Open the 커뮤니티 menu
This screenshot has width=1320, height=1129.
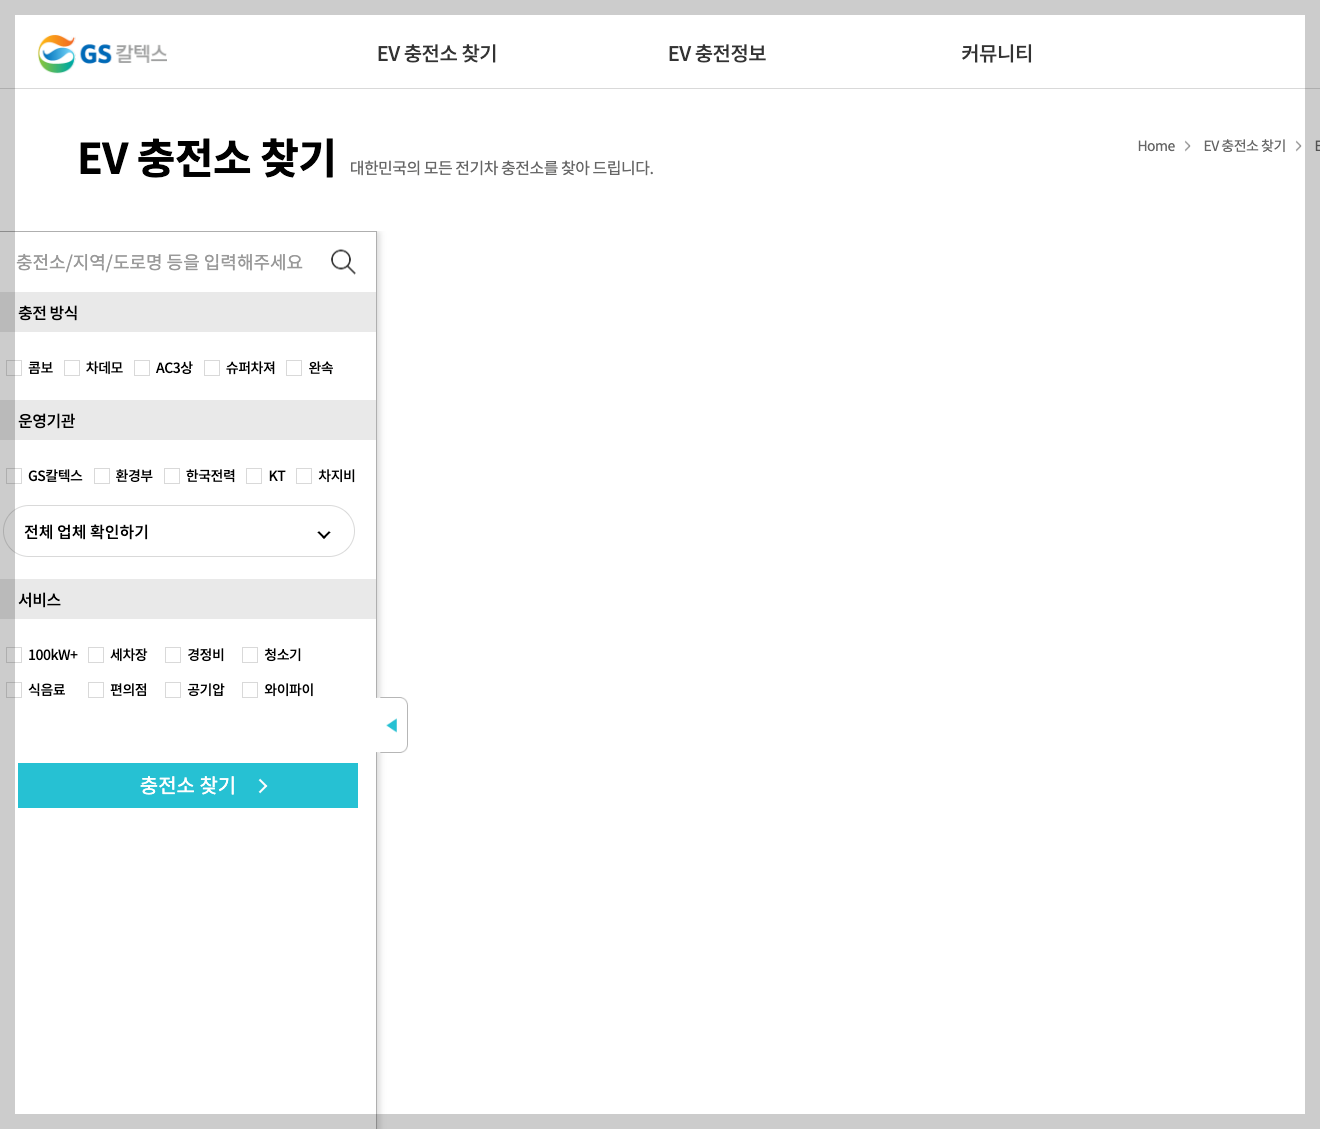(996, 53)
